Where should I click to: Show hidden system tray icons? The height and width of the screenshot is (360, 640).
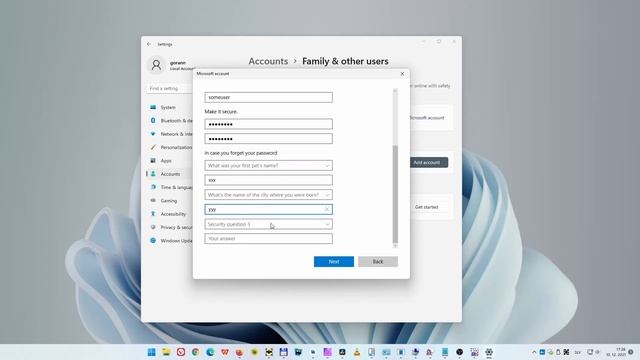(x=534, y=352)
